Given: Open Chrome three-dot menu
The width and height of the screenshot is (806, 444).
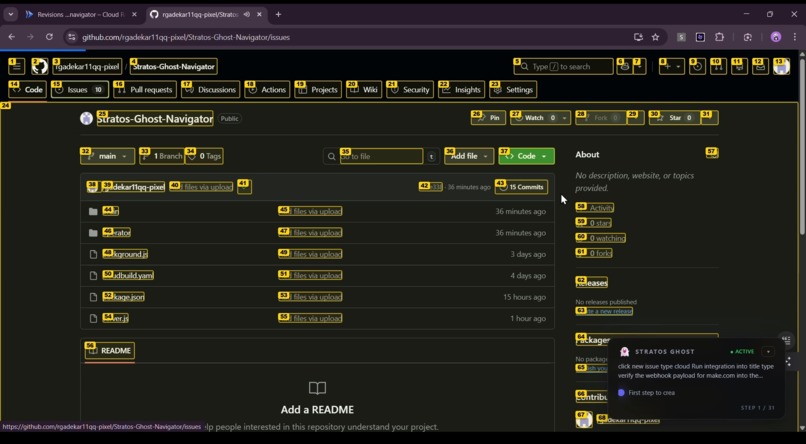Looking at the screenshot, I should click(x=795, y=37).
